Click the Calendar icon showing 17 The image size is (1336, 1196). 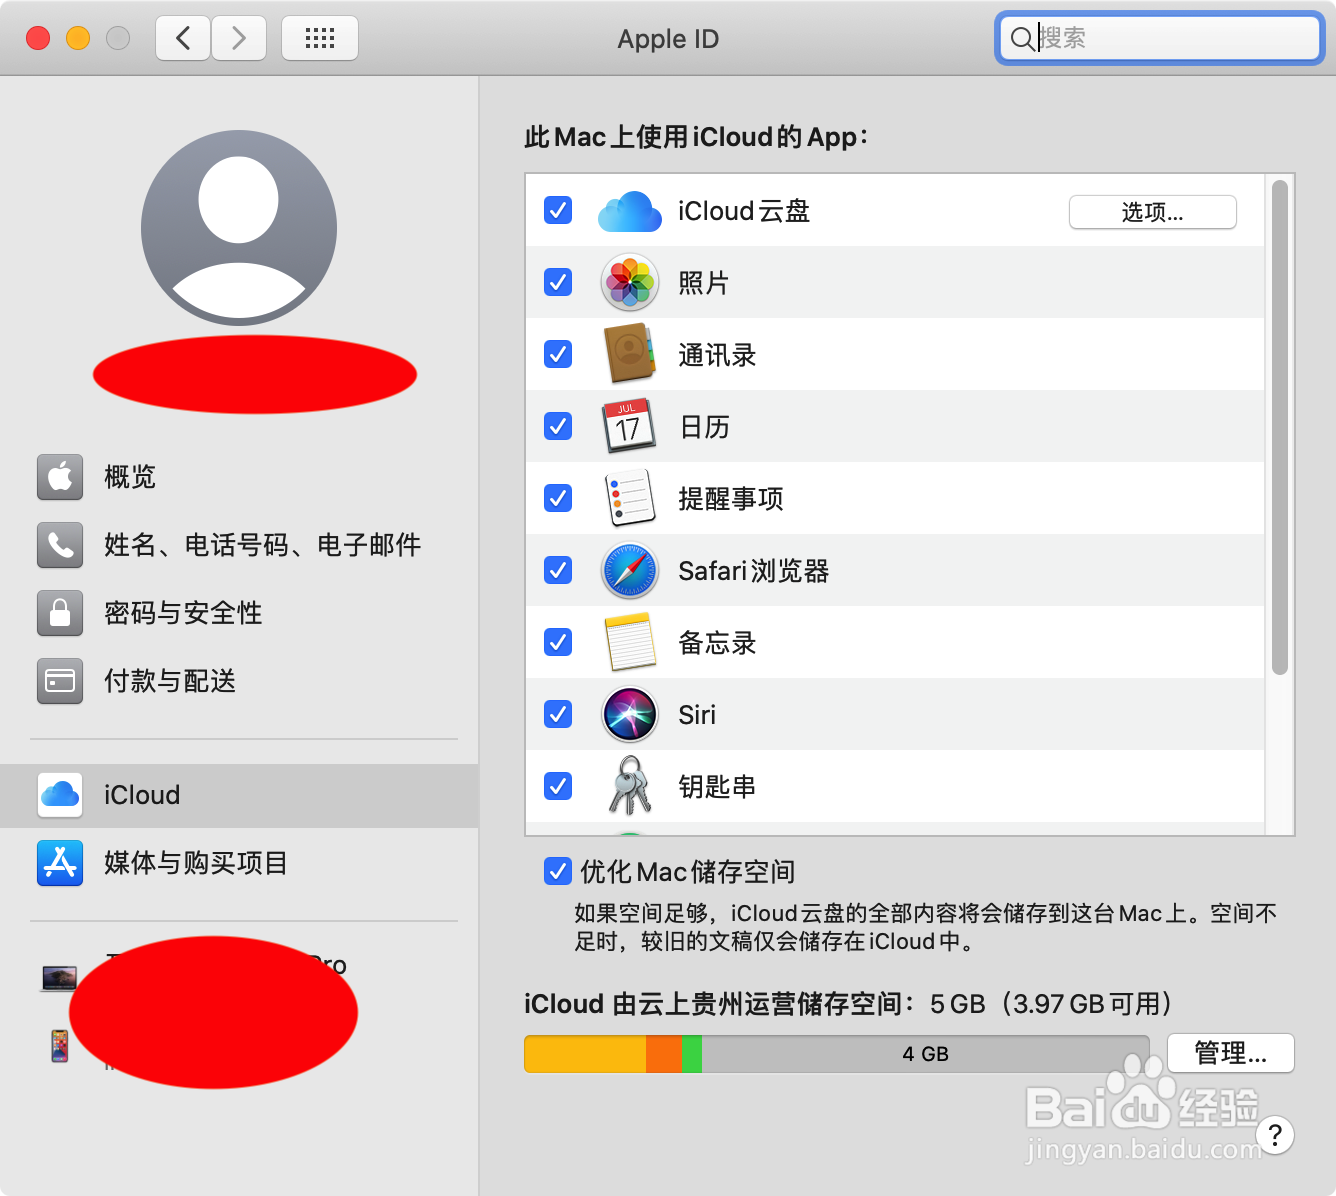(629, 426)
